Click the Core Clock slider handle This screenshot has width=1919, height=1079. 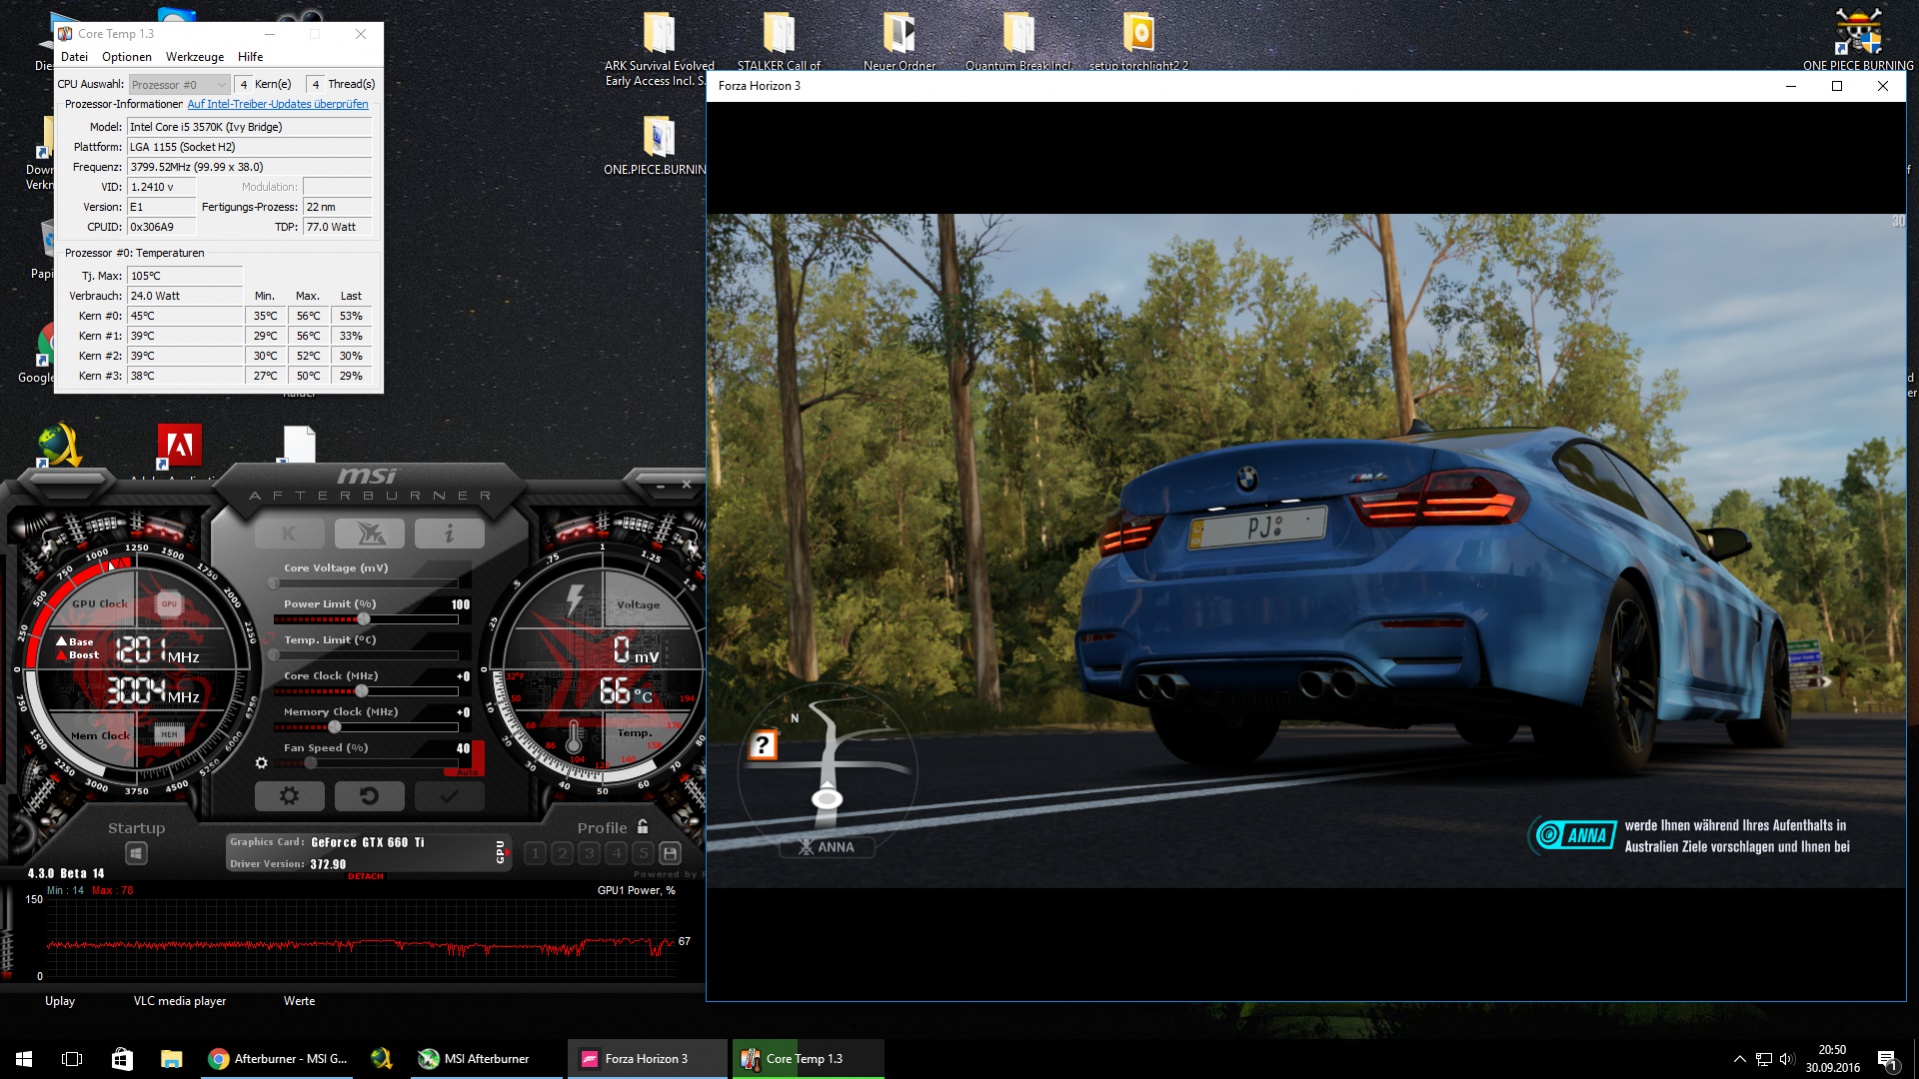point(361,691)
